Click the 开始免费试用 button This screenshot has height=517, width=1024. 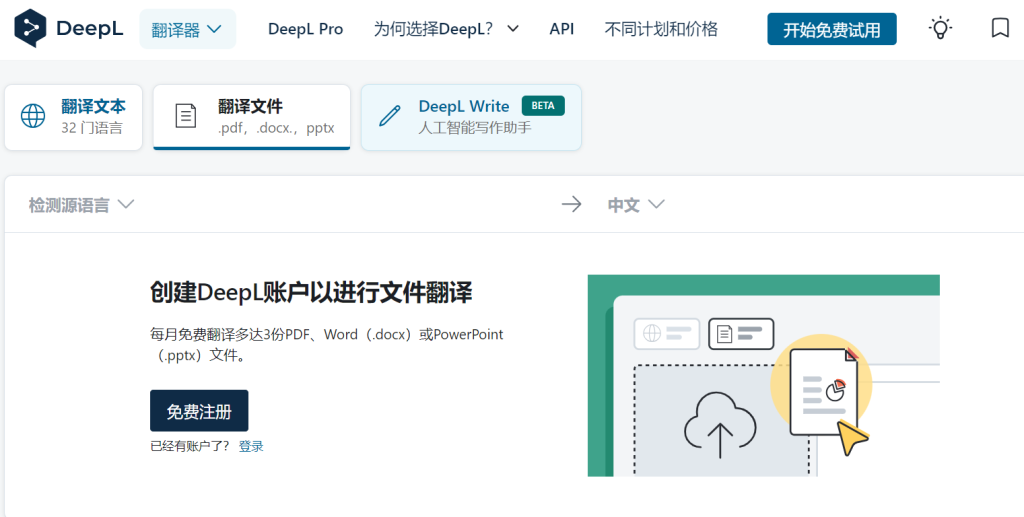coord(831,30)
